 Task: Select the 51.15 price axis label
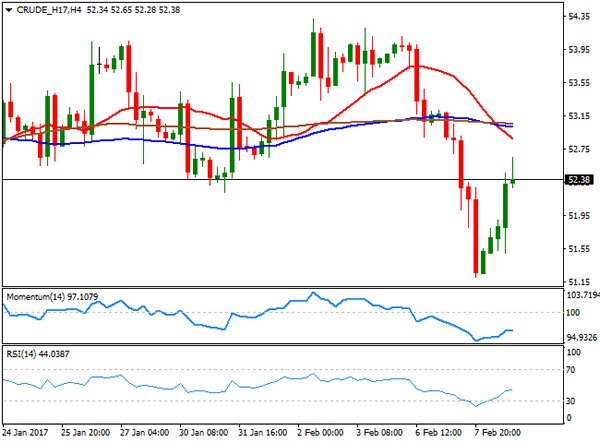pos(579,282)
